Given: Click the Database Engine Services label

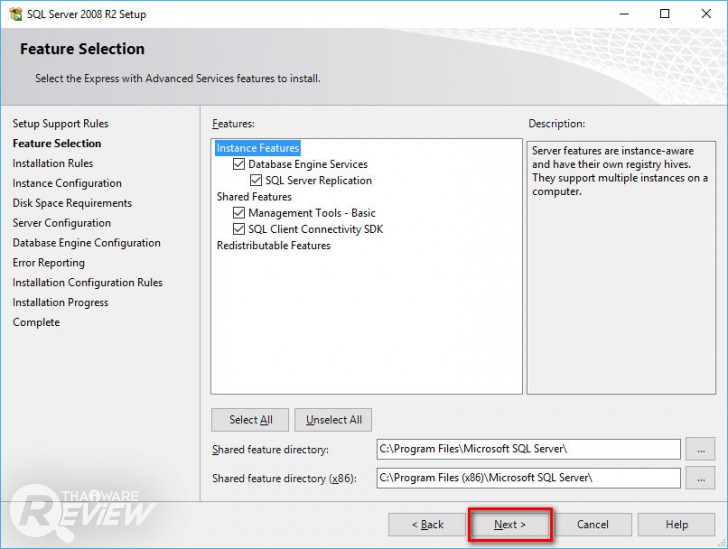Looking at the screenshot, I should pos(308,164).
